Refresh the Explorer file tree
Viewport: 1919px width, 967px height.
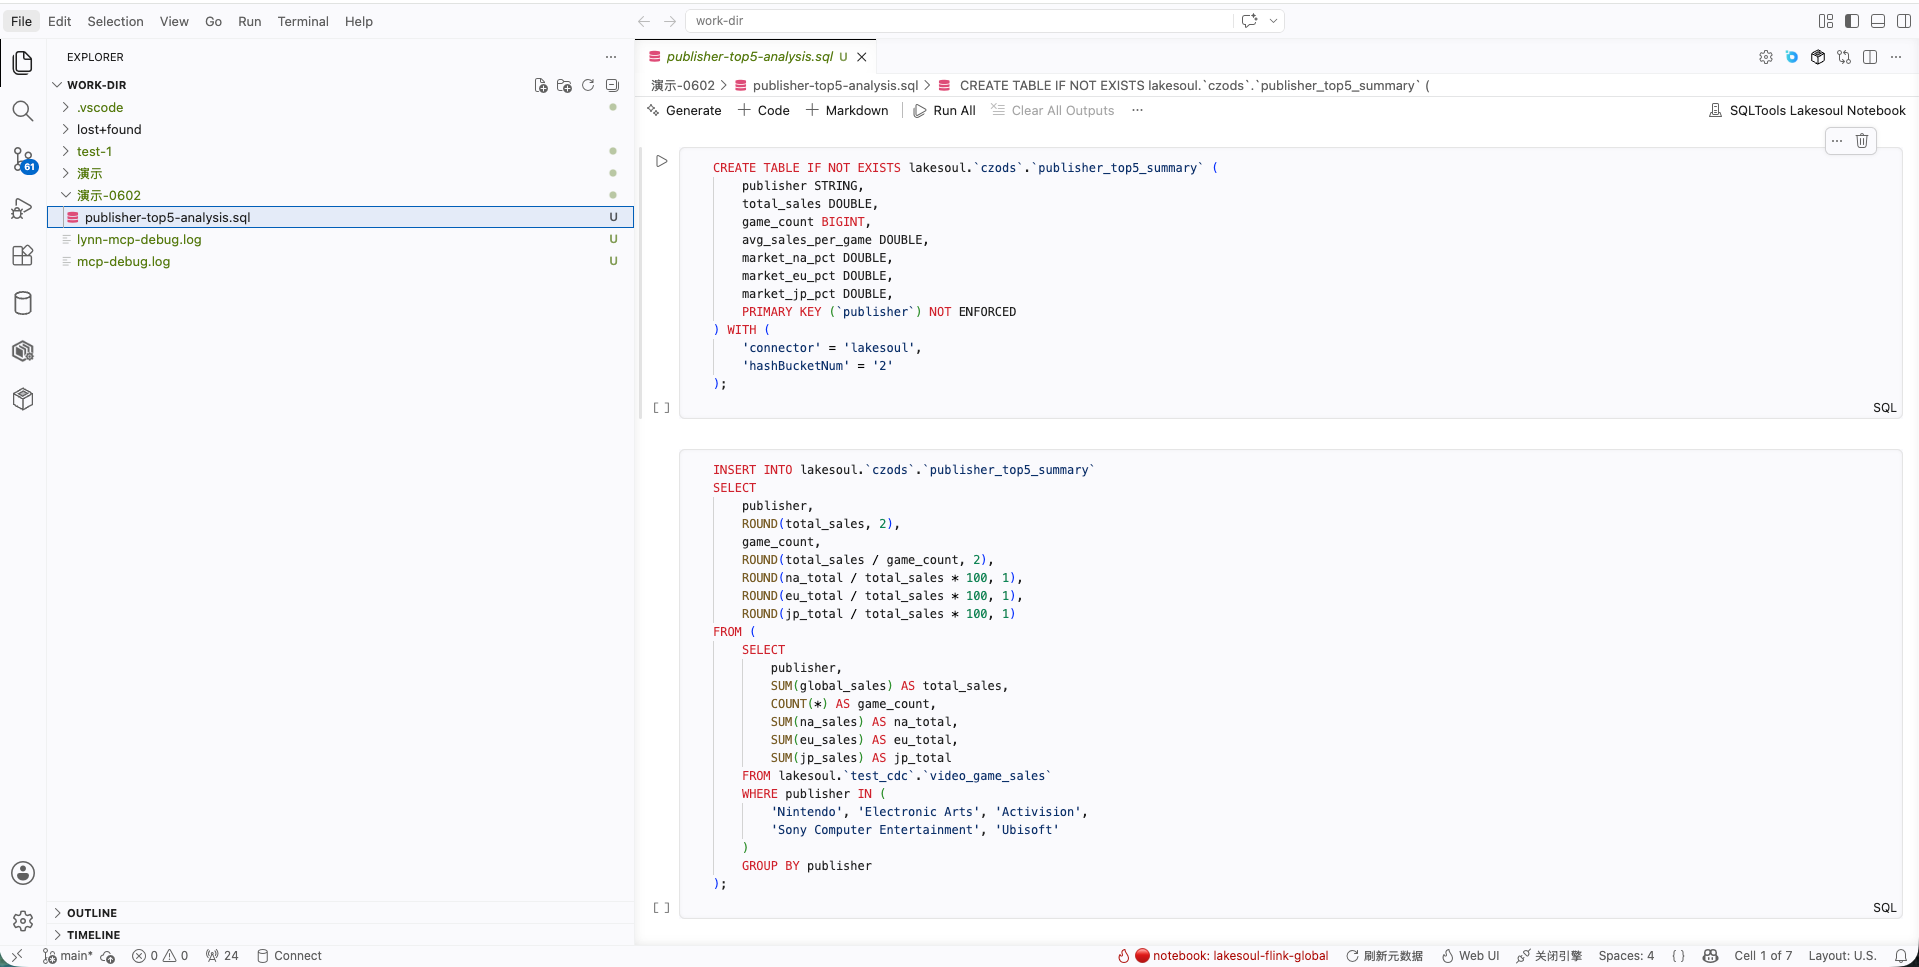[x=588, y=85]
